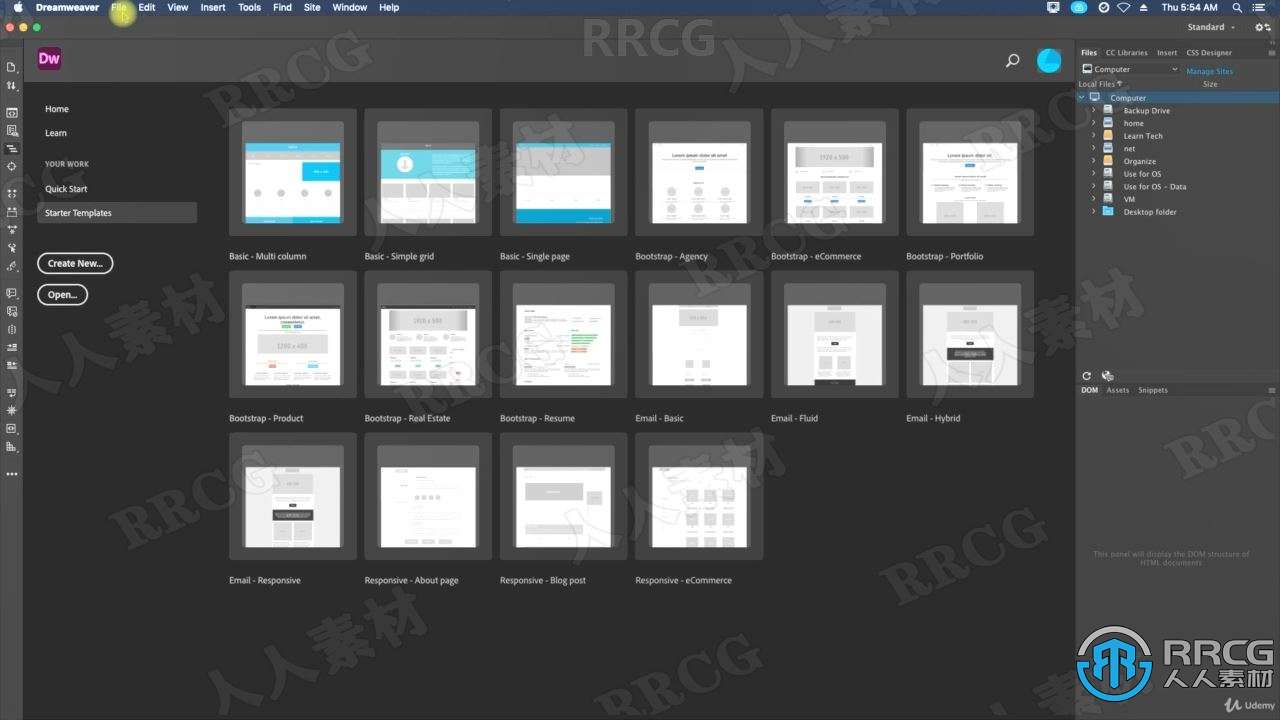Go to Home in the sidebar
This screenshot has width=1280, height=720.
(x=57, y=109)
